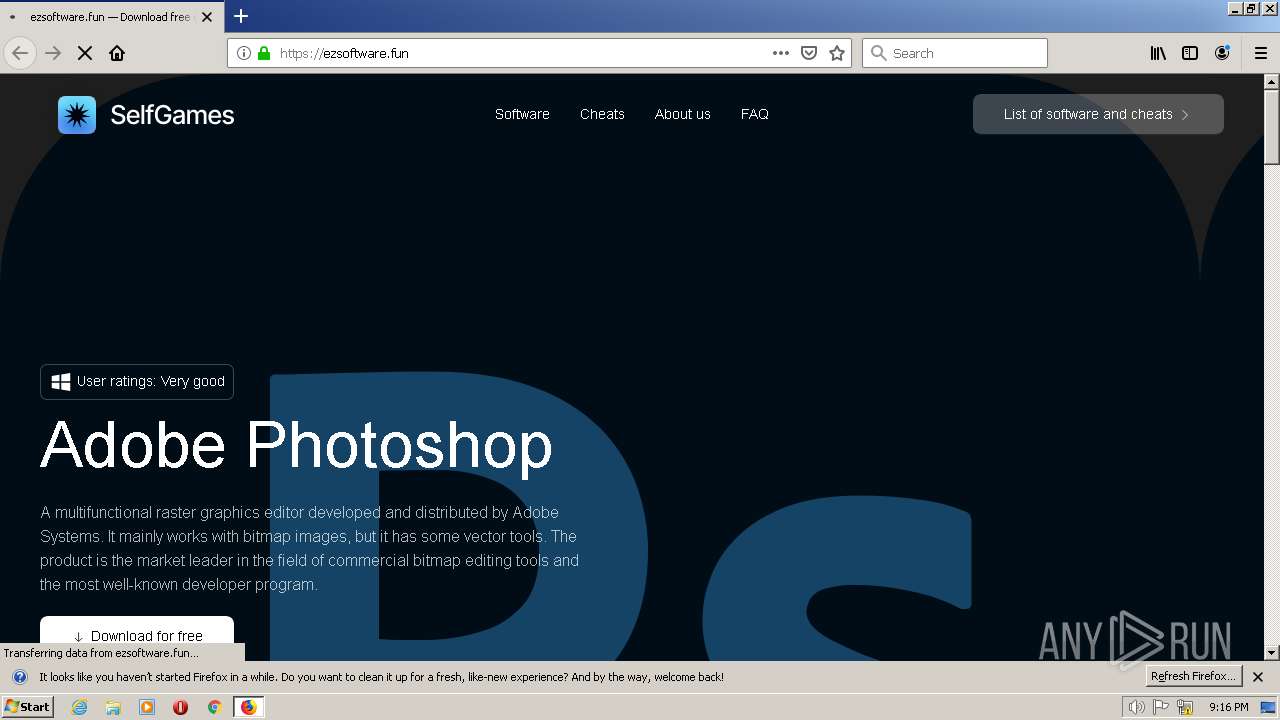The width and height of the screenshot is (1280, 720).
Task: Dismiss the Firefox refresh notification bar
Action: point(1258,677)
